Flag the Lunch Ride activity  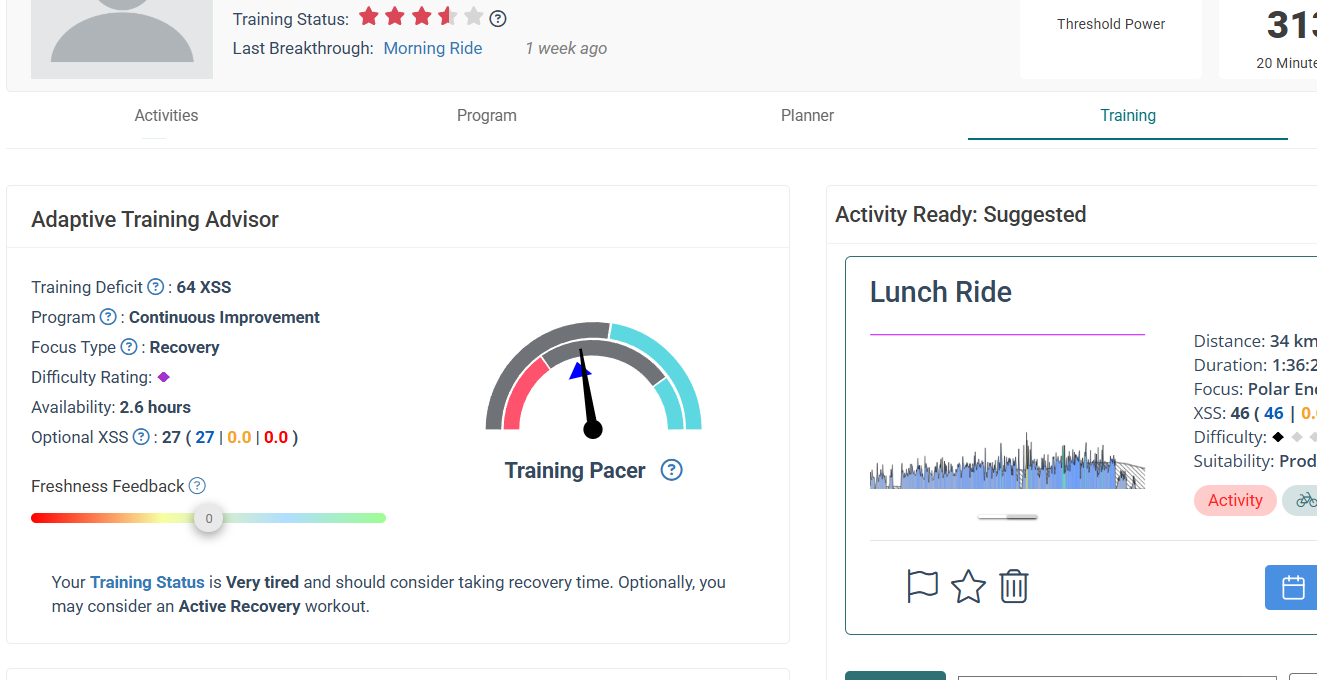tap(922, 586)
